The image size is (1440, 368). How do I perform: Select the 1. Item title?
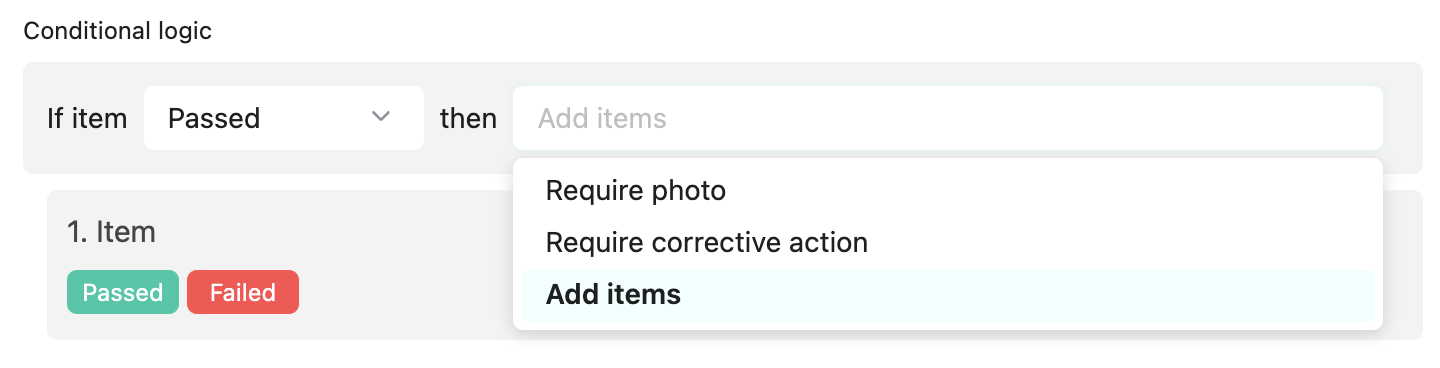tap(111, 232)
